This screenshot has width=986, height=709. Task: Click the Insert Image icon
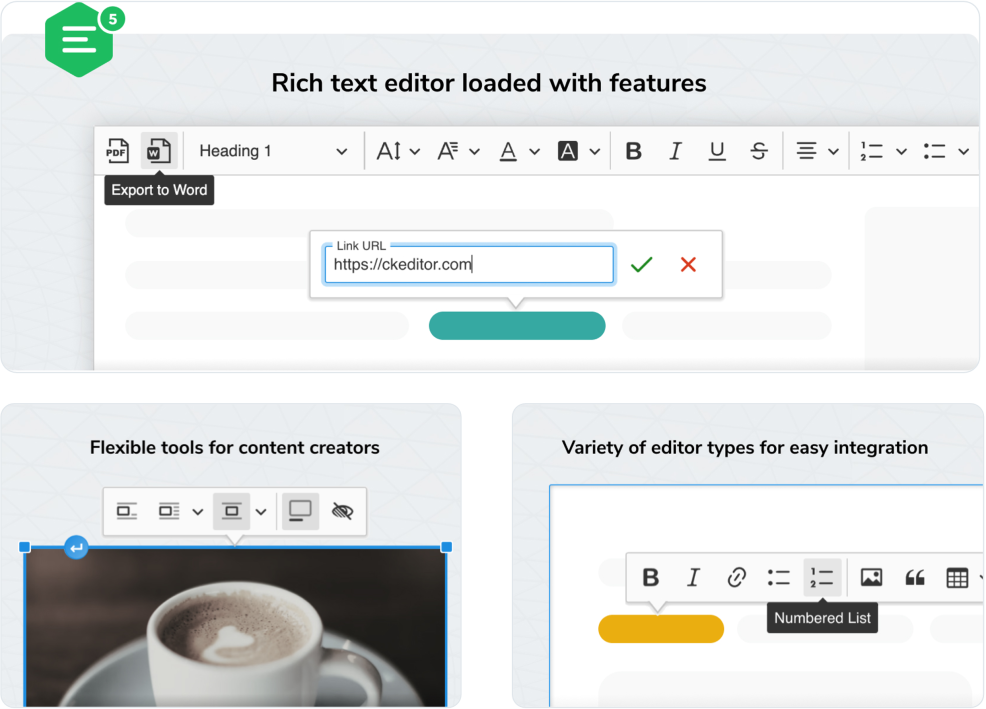pyautogui.click(x=870, y=577)
